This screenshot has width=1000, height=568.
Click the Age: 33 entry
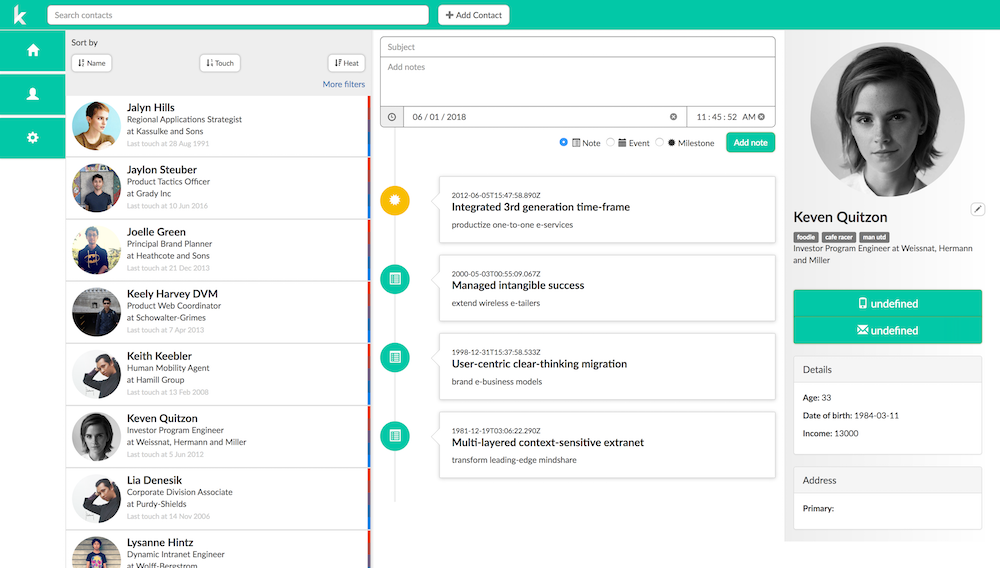[817, 398]
